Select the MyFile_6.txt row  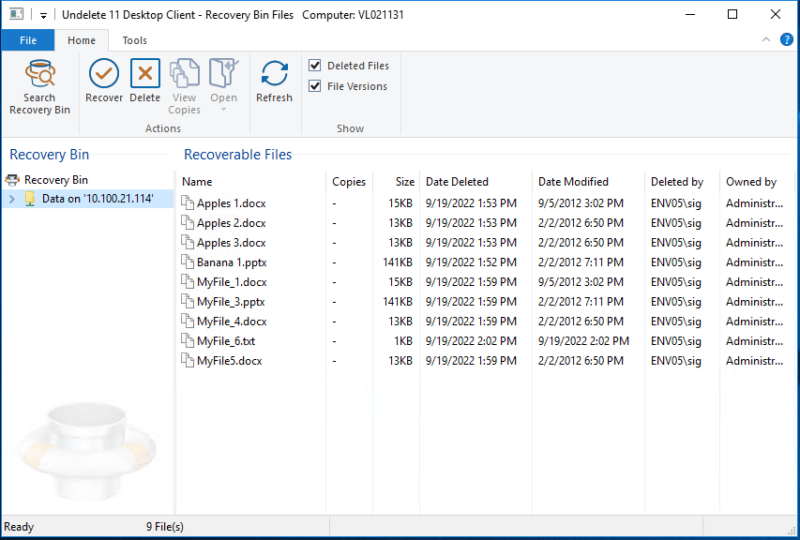pos(226,341)
